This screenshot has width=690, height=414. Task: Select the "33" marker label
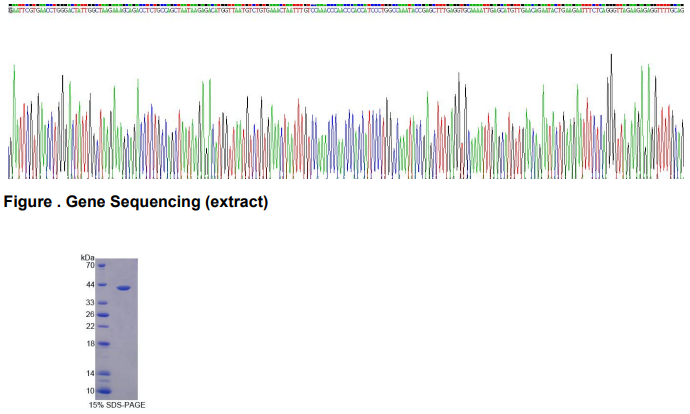click(x=90, y=303)
